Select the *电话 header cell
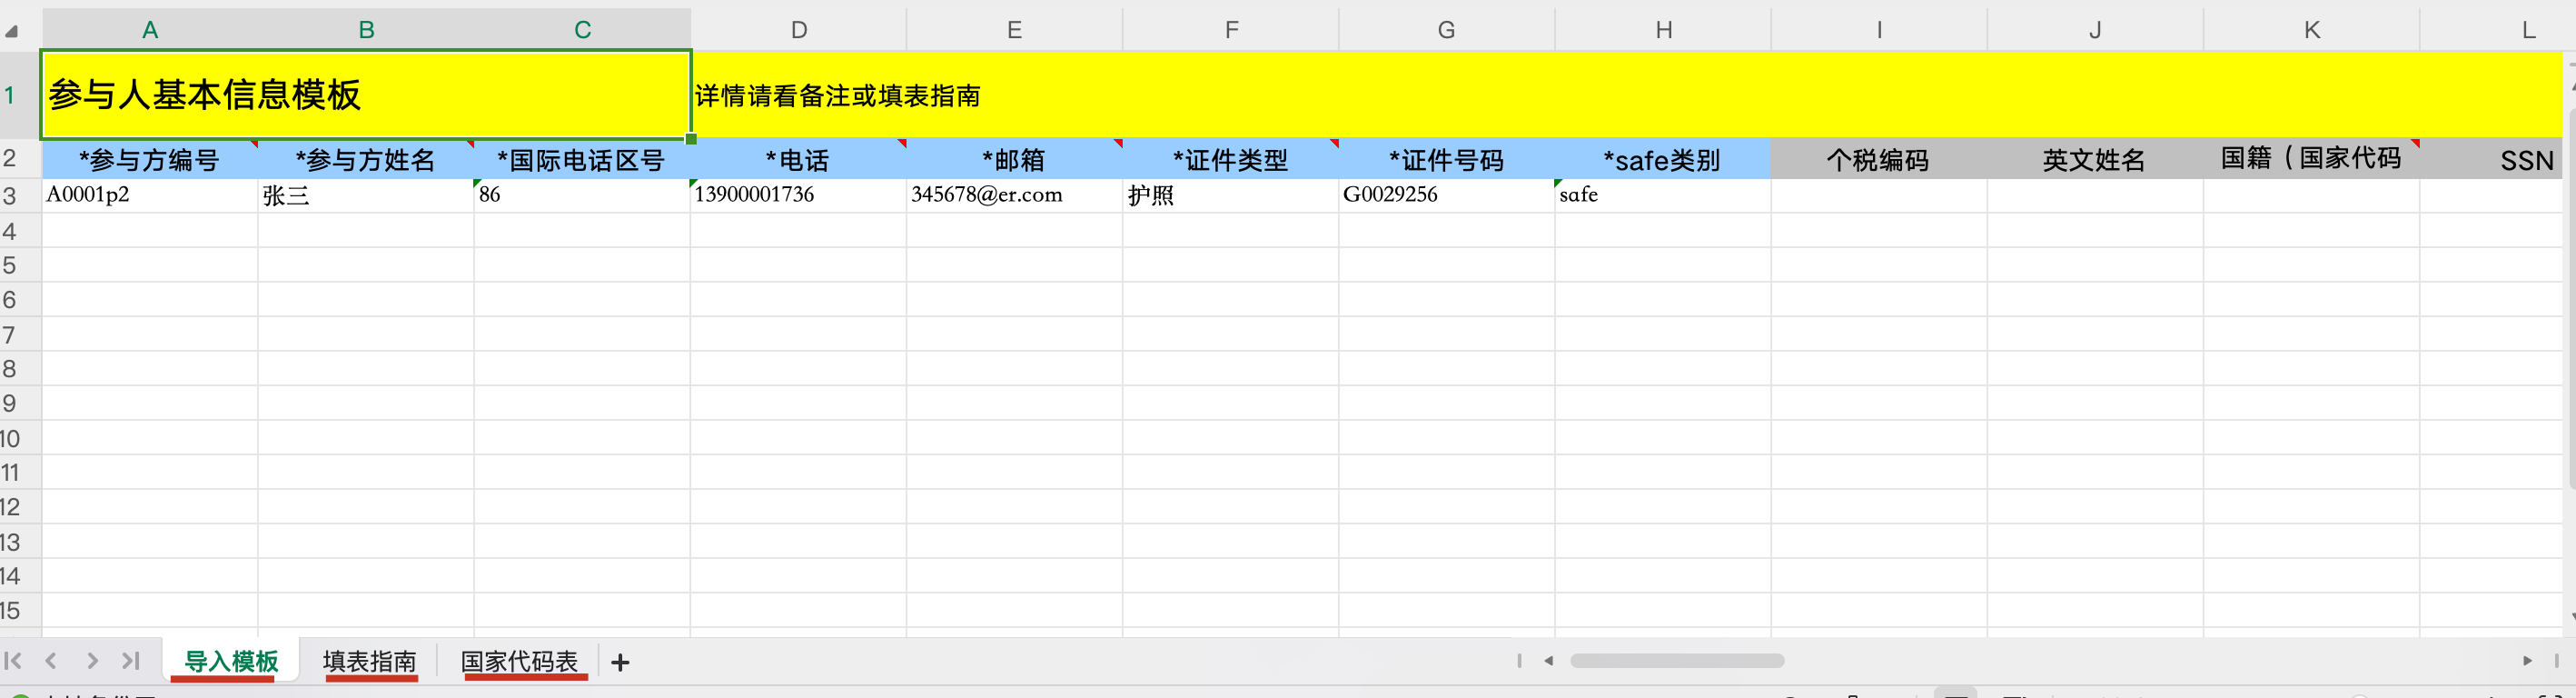2576x698 pixels. pos(799,159)
